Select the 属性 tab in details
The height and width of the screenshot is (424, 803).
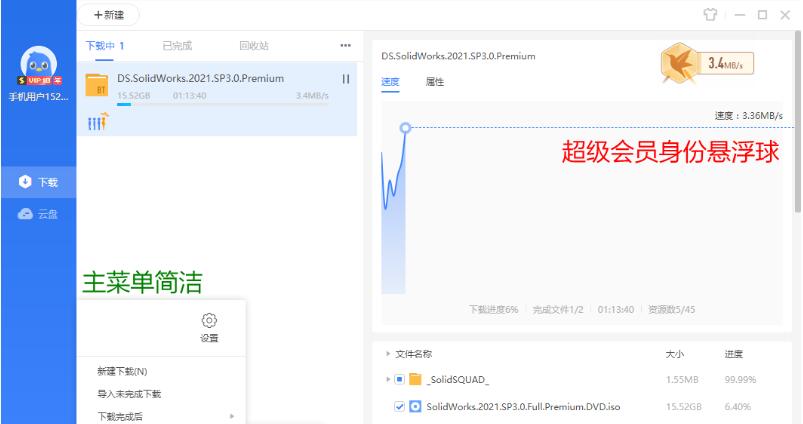[x=435, y=82]
